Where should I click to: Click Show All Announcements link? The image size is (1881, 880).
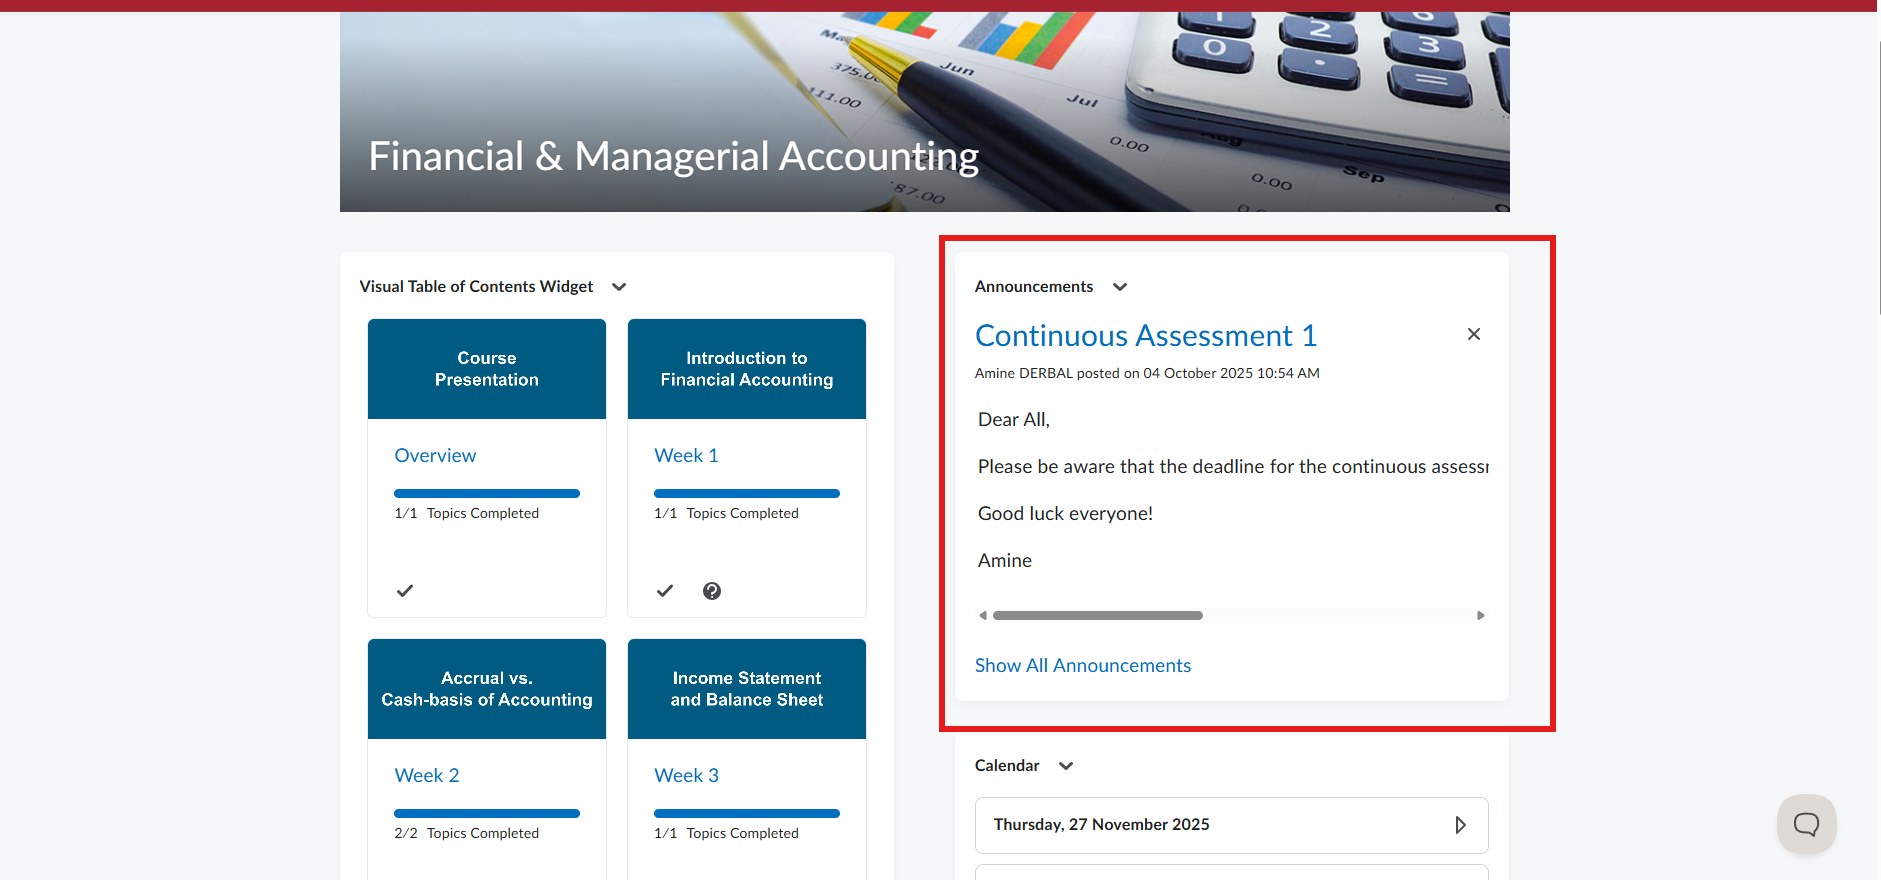click(x=1083, y=666)
